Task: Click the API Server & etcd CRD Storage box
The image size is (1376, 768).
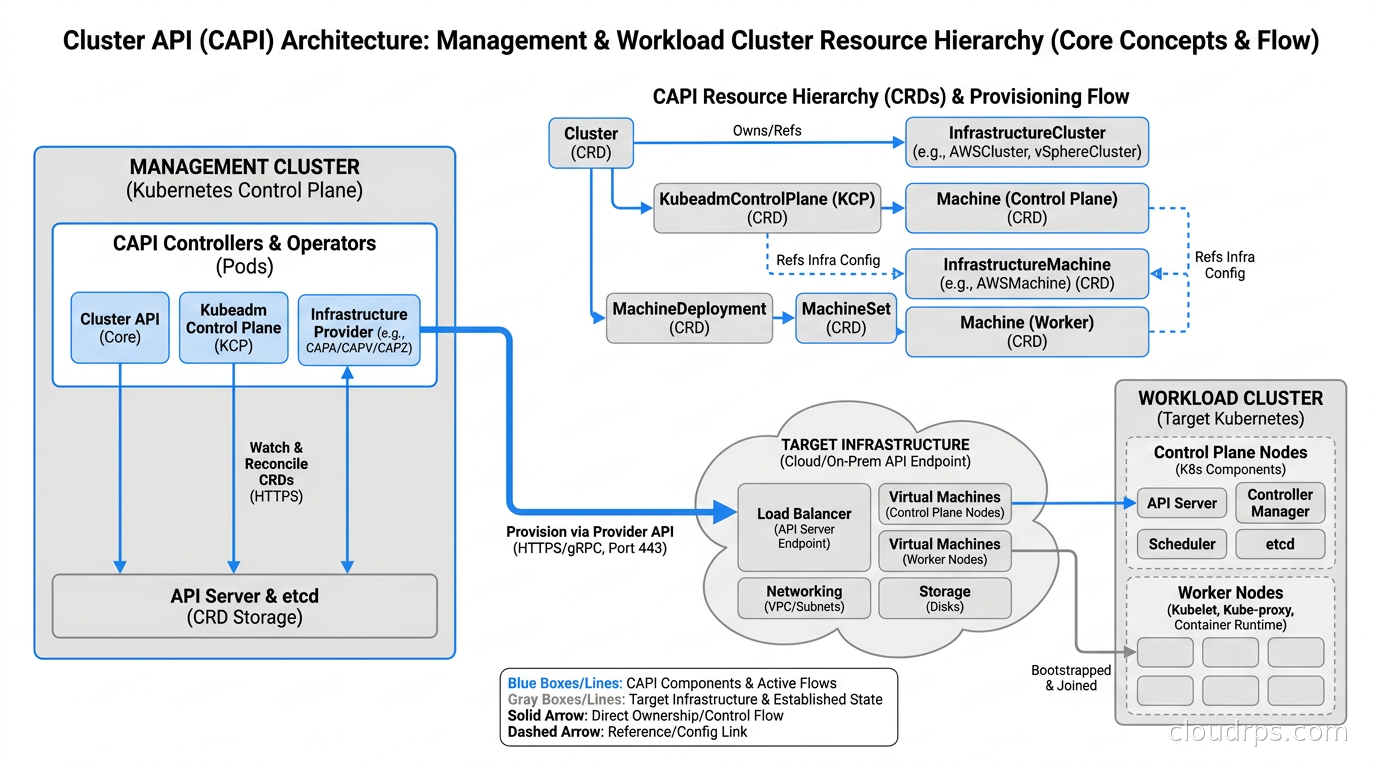Action: [x=245, y=606]
